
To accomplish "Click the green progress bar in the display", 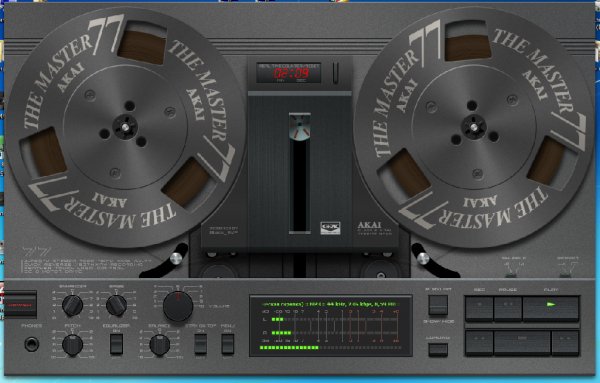I will [330, 348].
